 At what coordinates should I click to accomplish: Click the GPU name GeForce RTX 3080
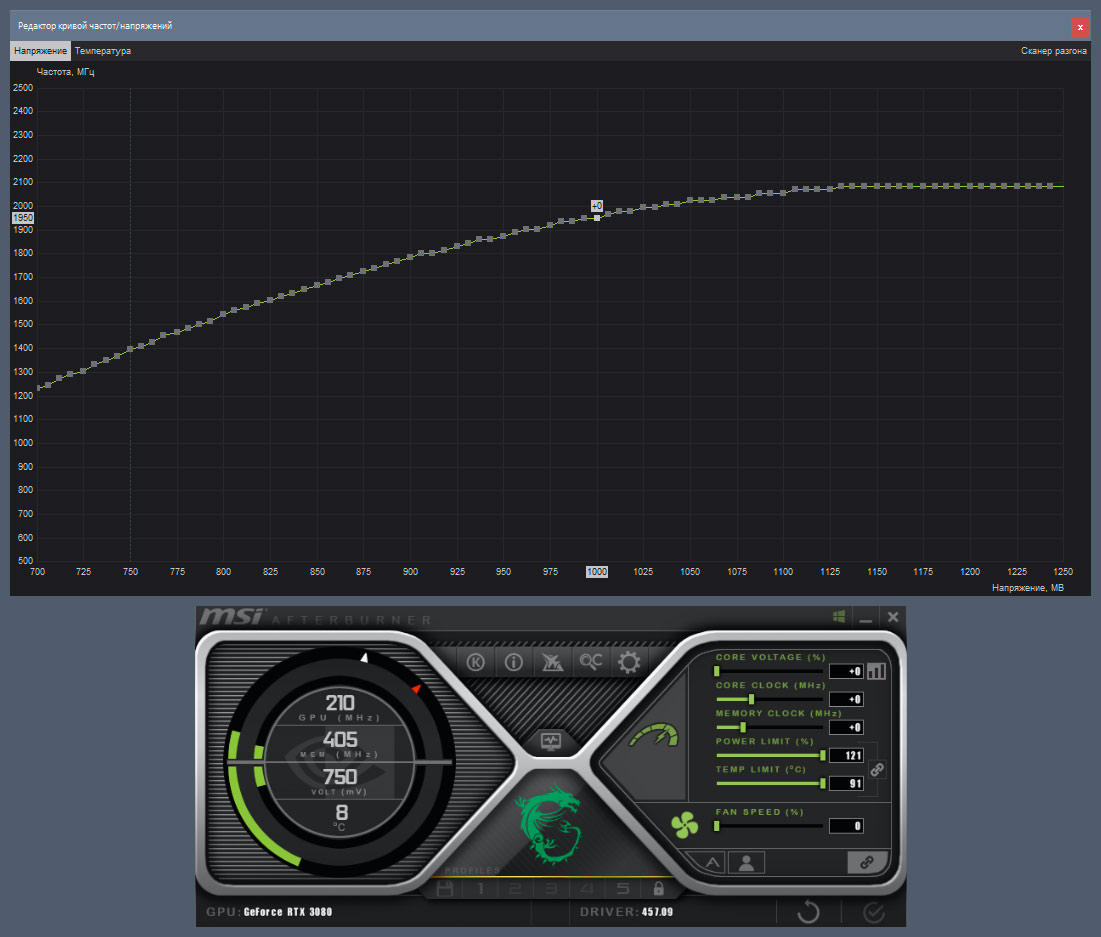288,912
